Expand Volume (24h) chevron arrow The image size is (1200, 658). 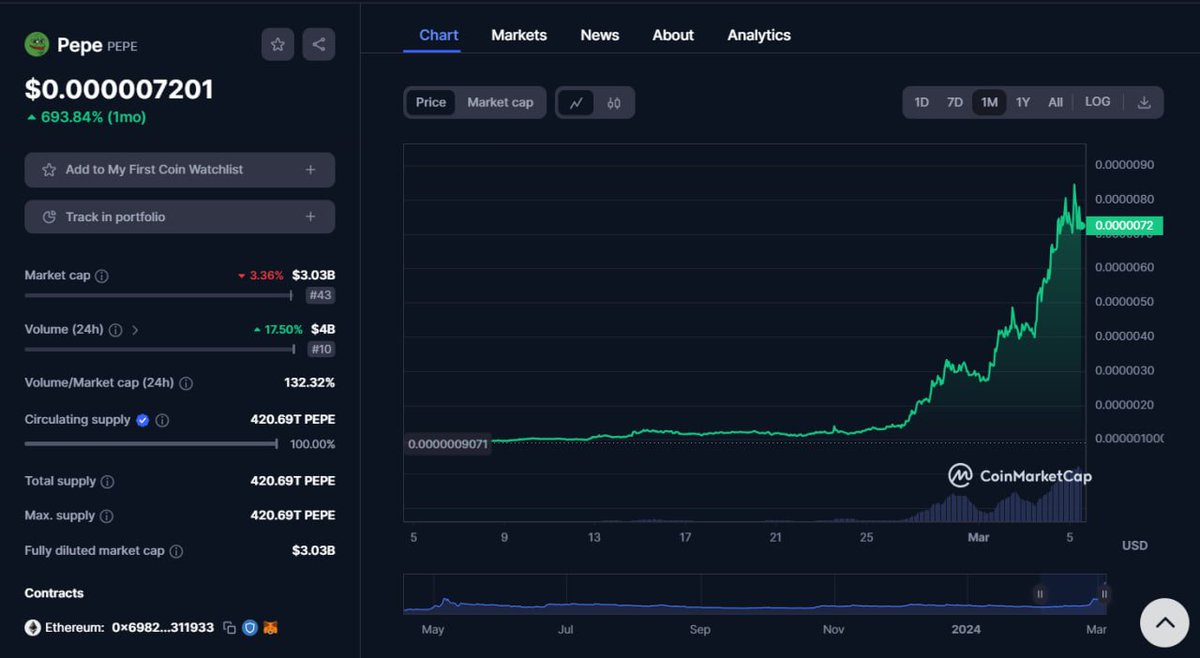135,330
